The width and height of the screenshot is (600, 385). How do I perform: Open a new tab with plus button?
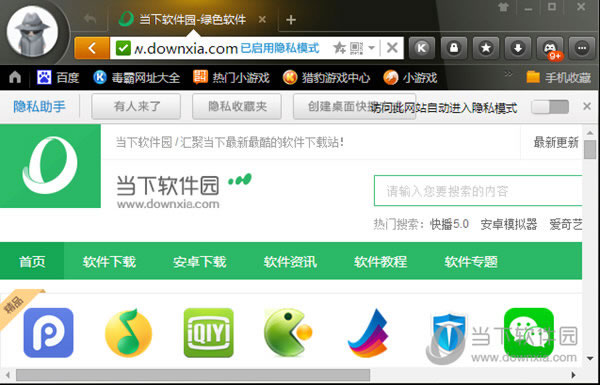pos(291,20)
